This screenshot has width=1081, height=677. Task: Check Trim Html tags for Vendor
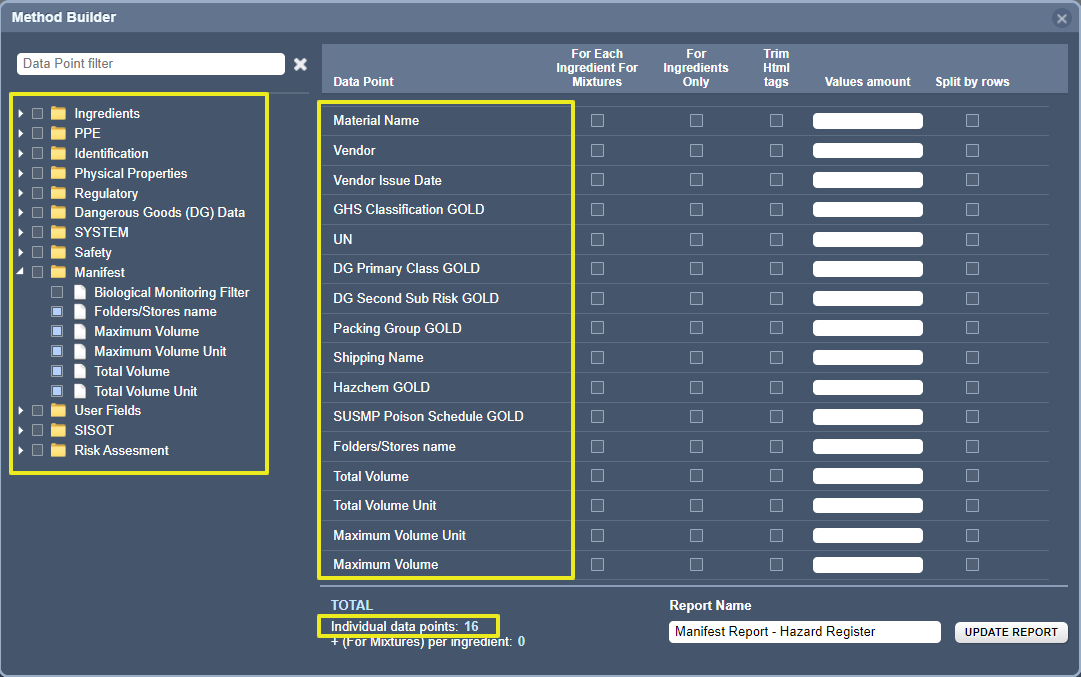tap(776, 150)
